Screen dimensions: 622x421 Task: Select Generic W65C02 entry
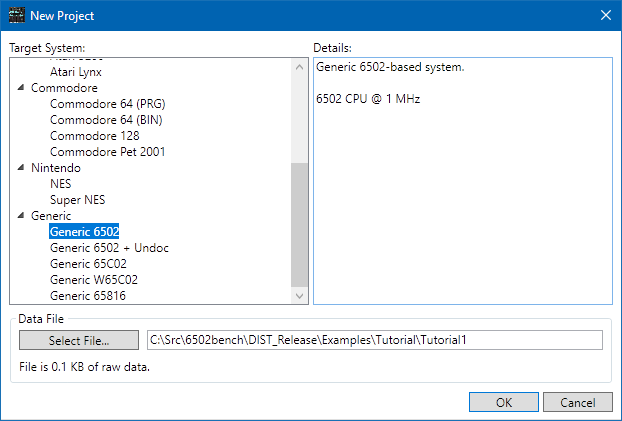pos(94,280)
